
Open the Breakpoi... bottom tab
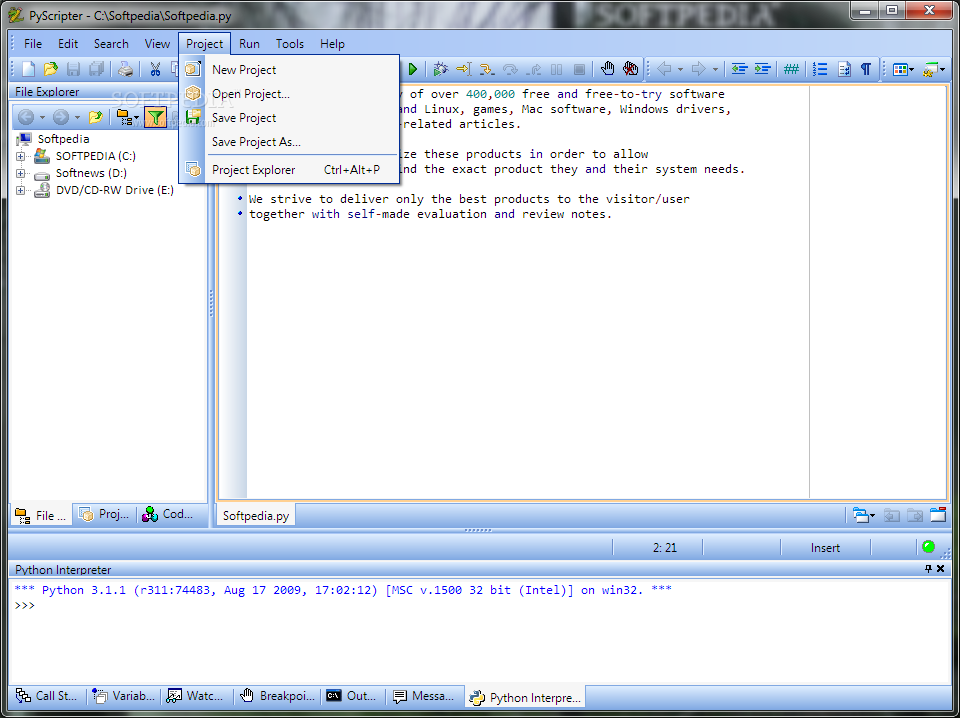click(277, 696)
